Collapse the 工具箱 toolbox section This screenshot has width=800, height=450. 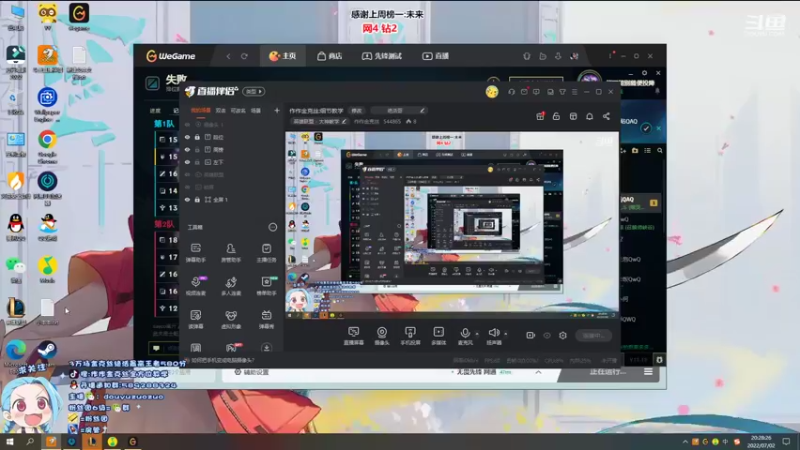273,227
